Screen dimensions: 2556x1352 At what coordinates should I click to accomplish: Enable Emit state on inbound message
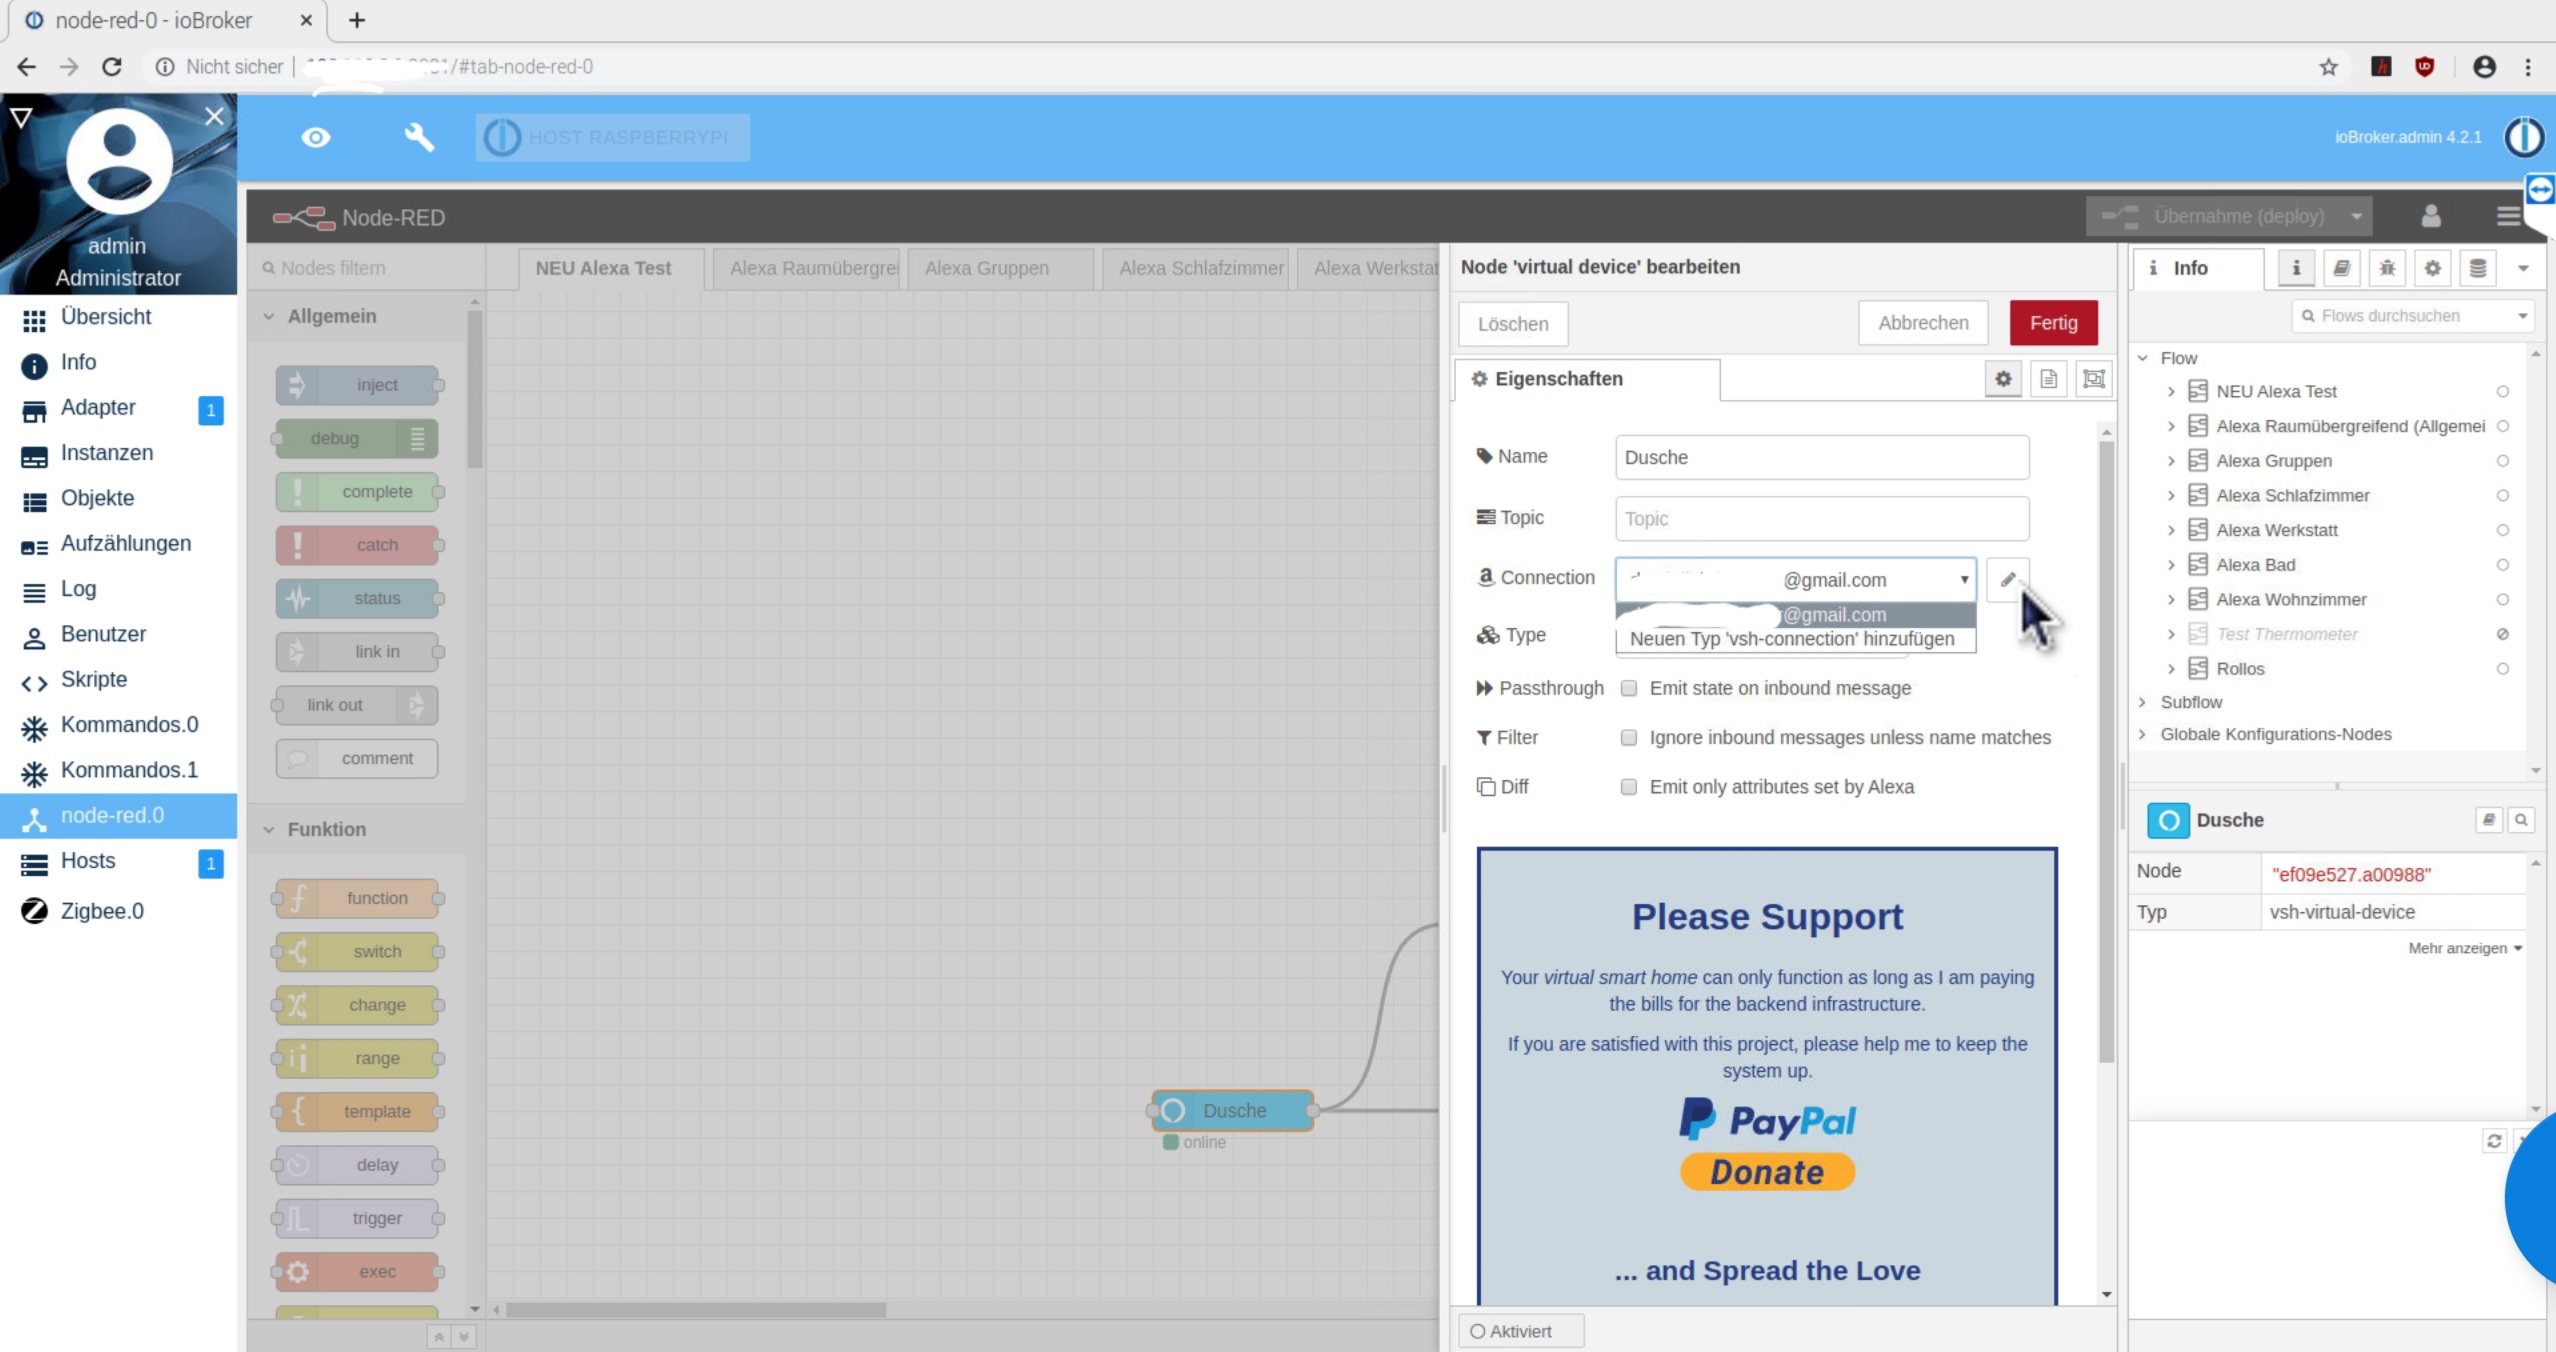(x=1629, y=688)
